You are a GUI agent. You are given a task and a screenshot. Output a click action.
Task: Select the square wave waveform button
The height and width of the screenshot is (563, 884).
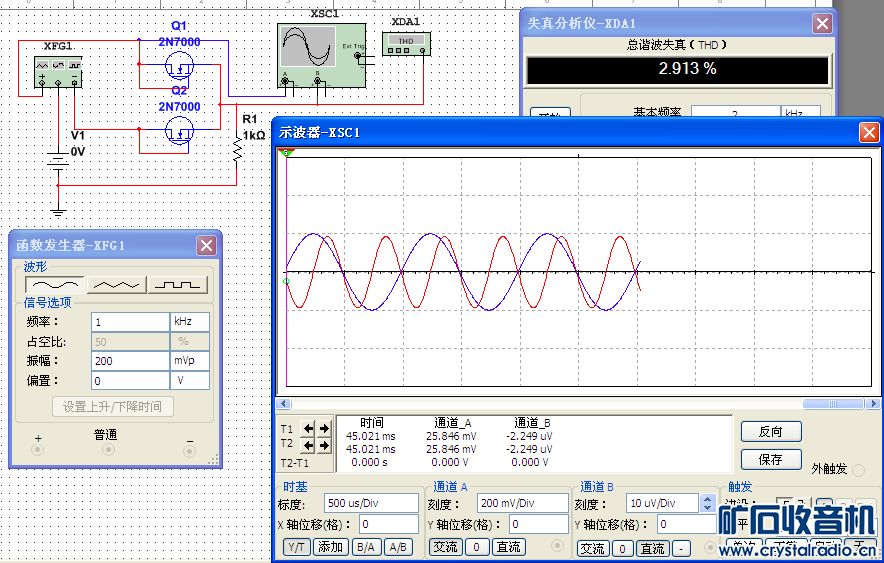click(177, 284)
